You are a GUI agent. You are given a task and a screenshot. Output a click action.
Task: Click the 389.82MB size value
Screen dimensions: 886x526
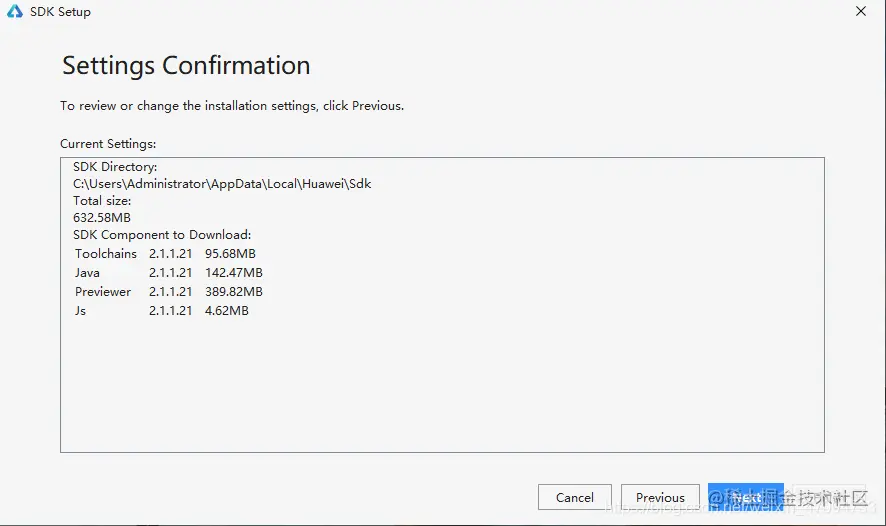(233, 292)
